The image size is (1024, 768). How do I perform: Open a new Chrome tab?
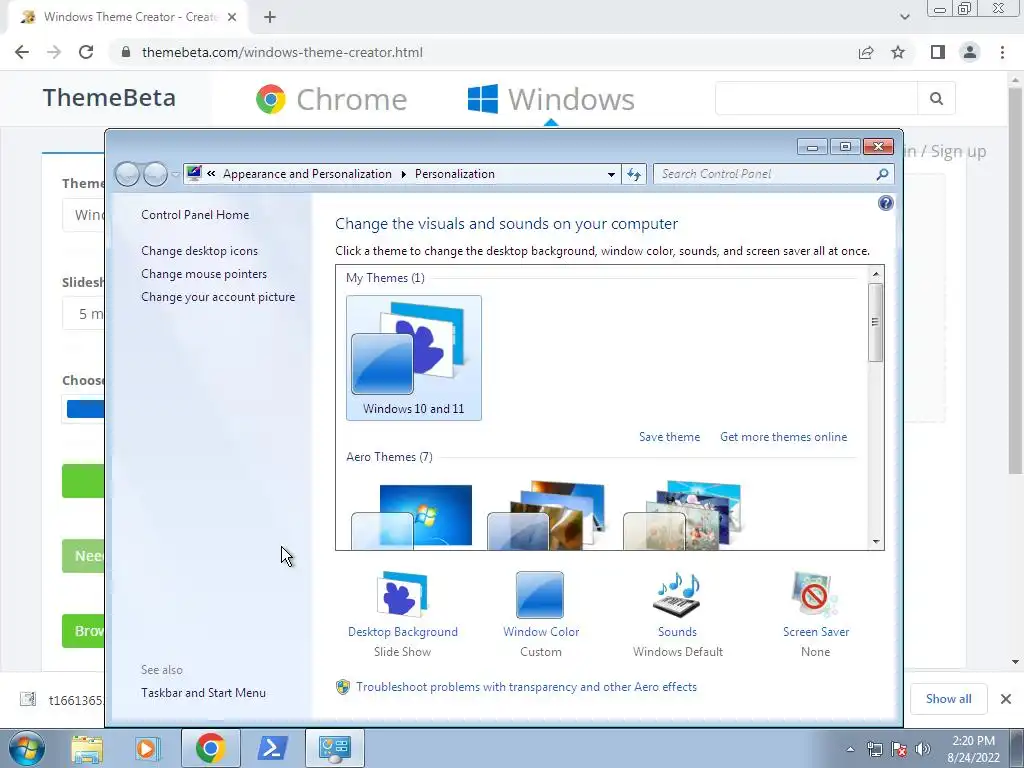point(270,17)
